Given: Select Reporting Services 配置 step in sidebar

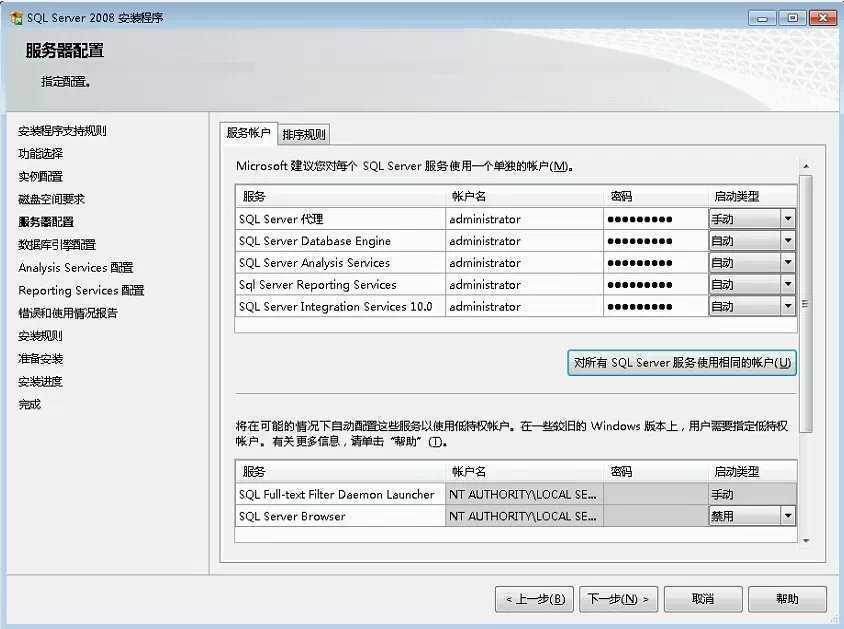Looking at the screenshot, I should pos(81,291).
